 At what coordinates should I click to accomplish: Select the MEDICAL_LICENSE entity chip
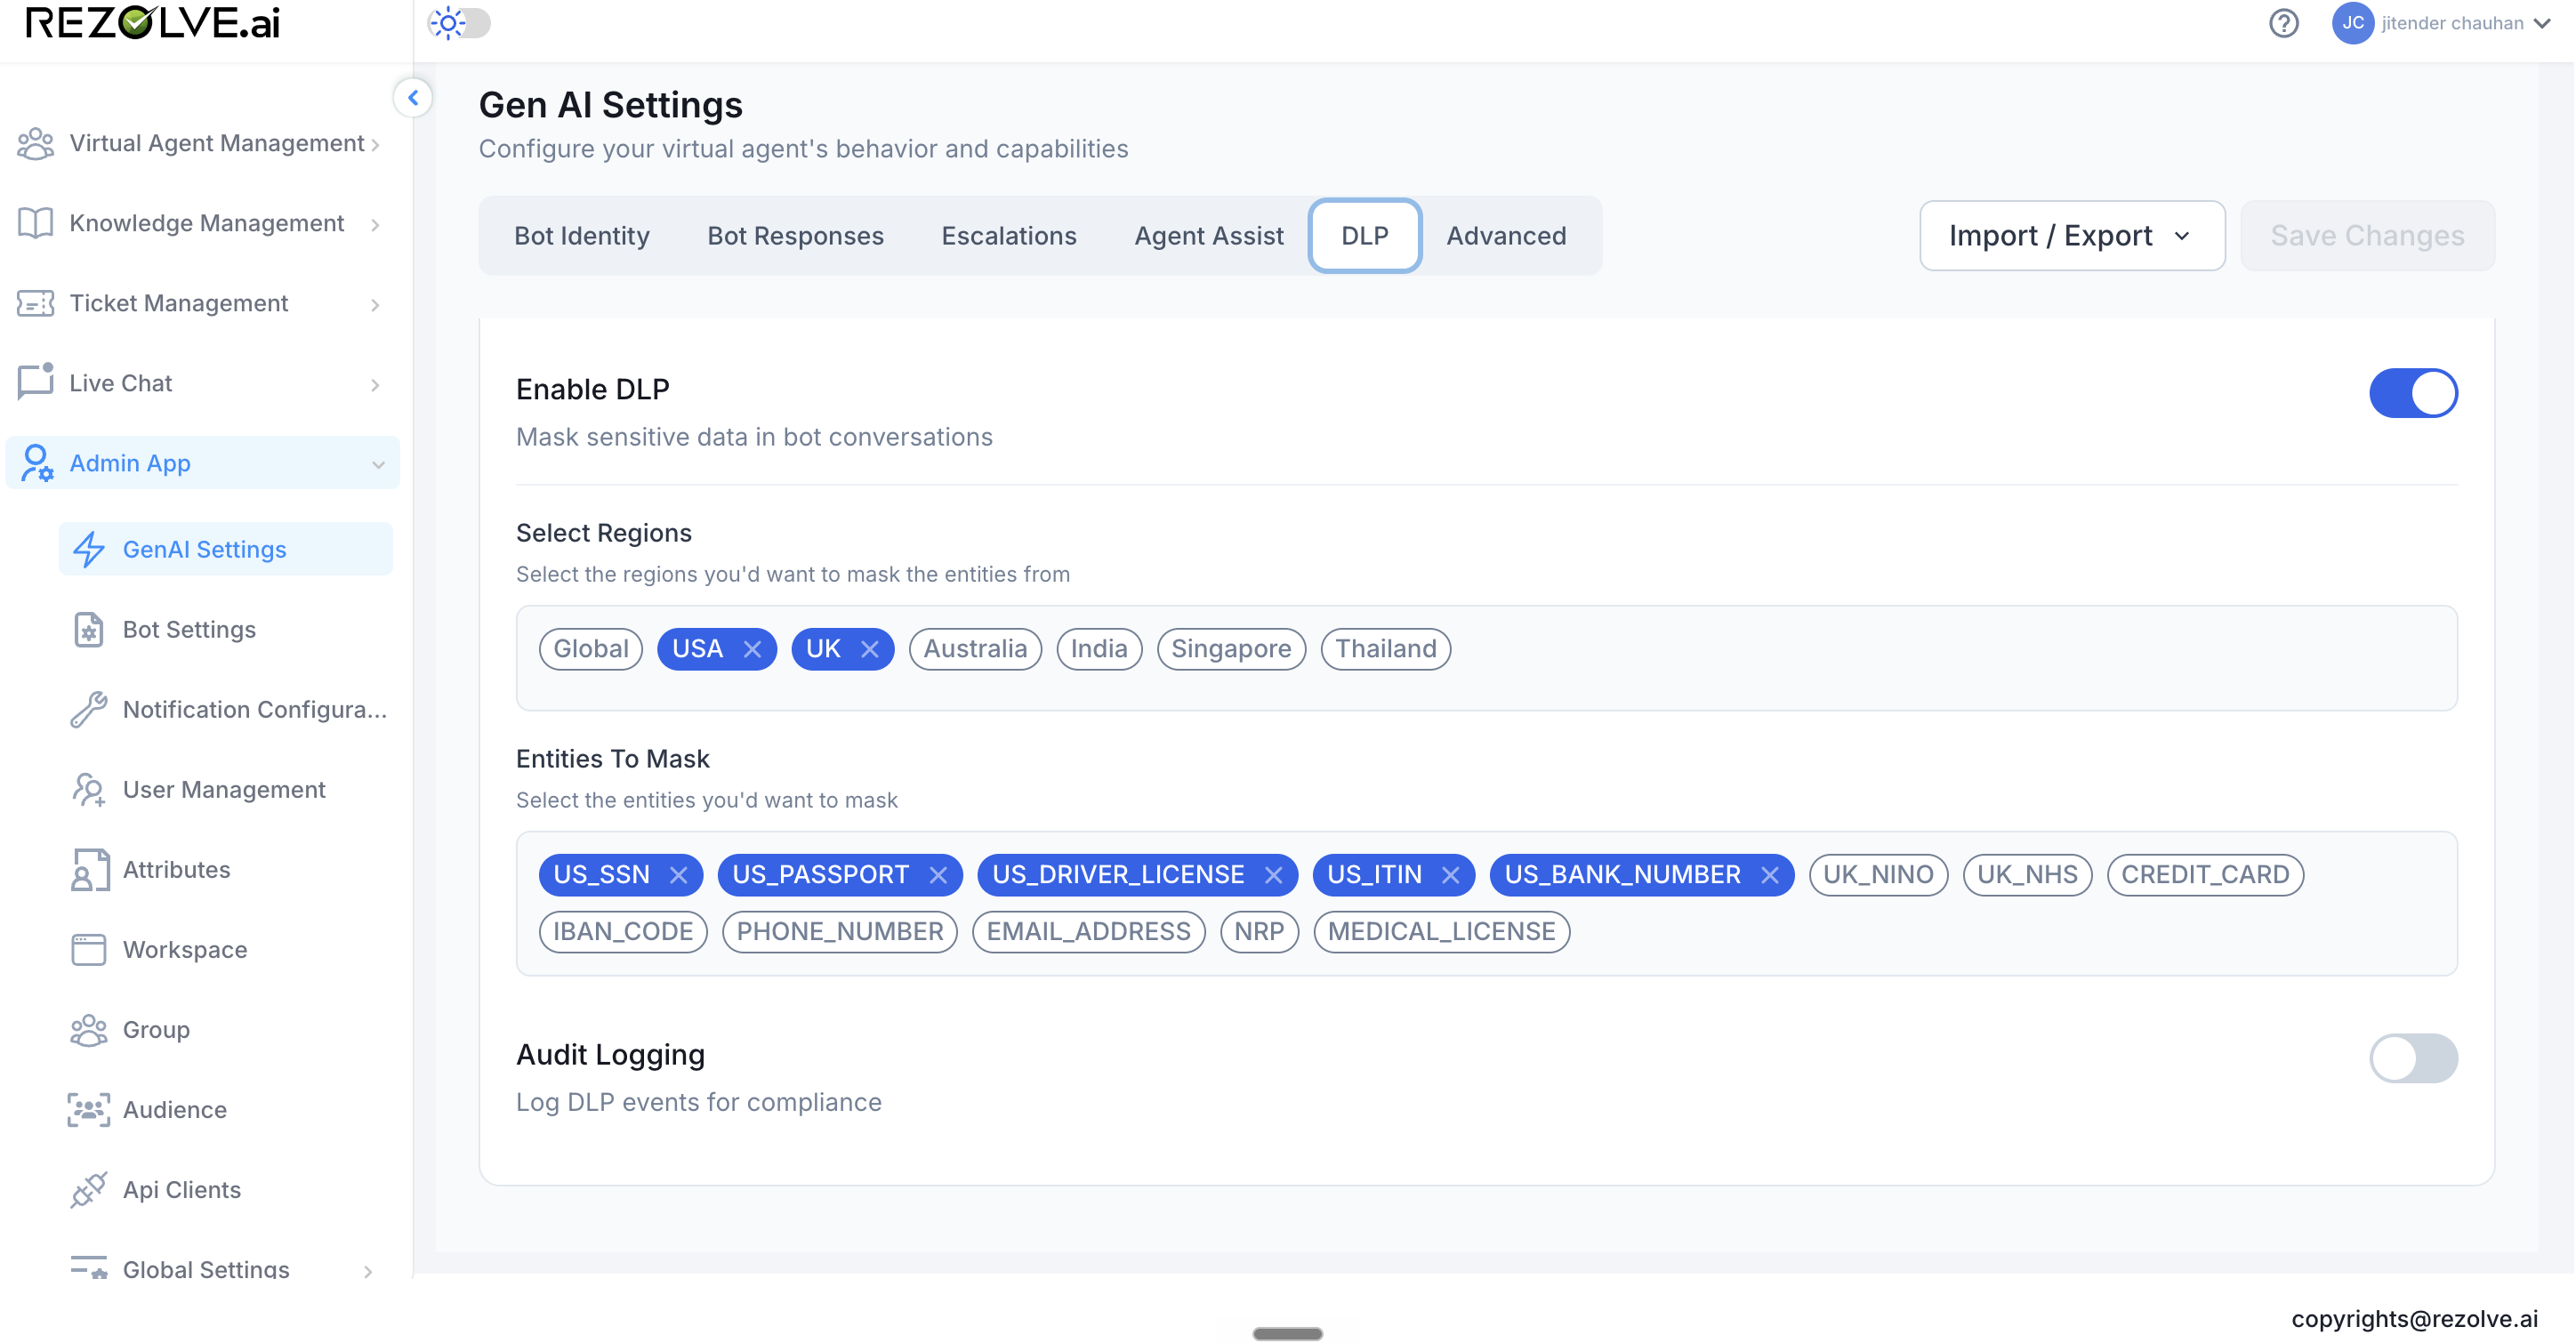[x=1441, y=932]
